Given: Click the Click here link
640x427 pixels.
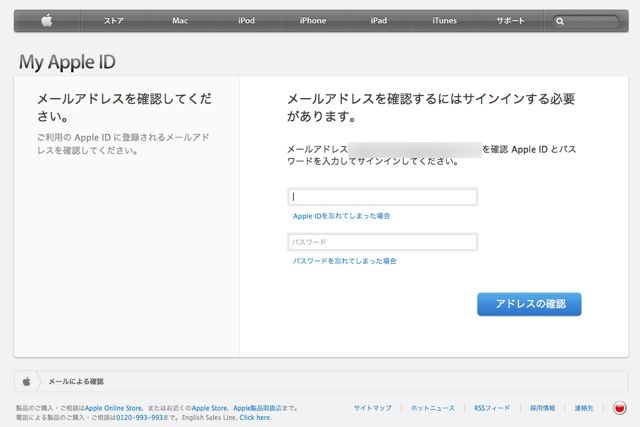Looking at the screenshot, I should pos(255,417).
